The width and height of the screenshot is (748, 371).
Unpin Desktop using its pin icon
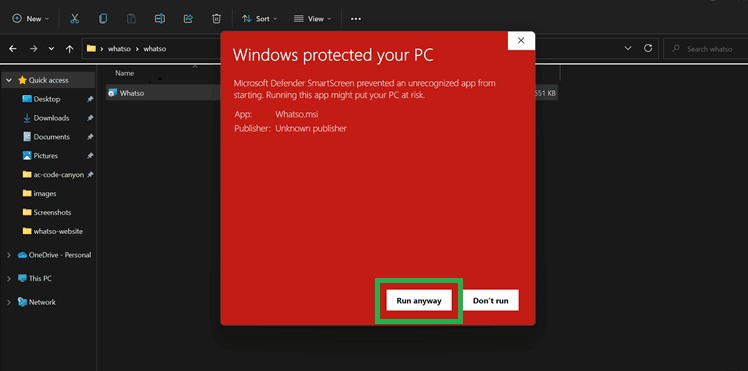click(x=90, y=99)
